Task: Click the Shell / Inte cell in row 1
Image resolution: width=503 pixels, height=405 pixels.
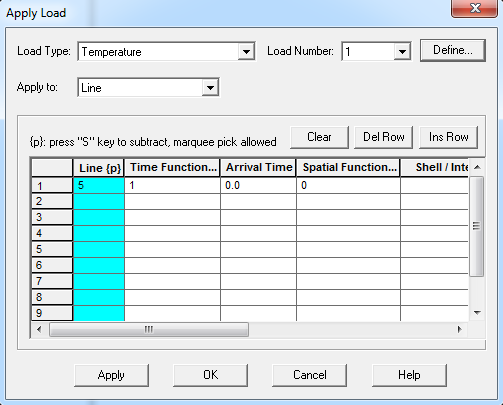Action: coord(435,185)
